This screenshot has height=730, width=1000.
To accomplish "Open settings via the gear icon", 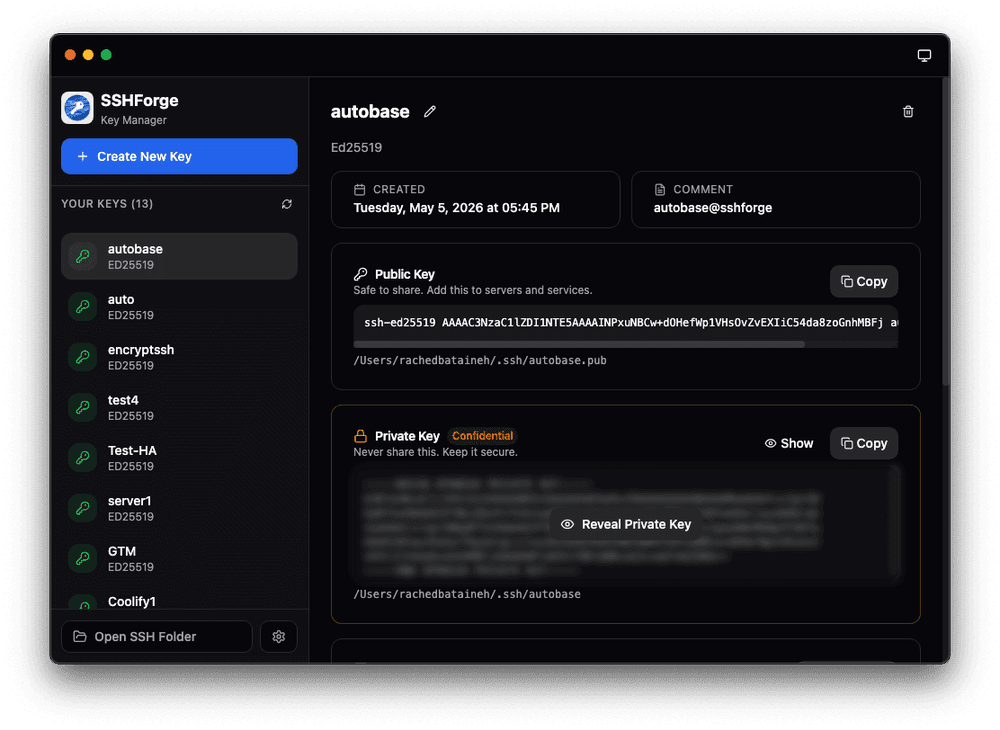I will [279, 636].
